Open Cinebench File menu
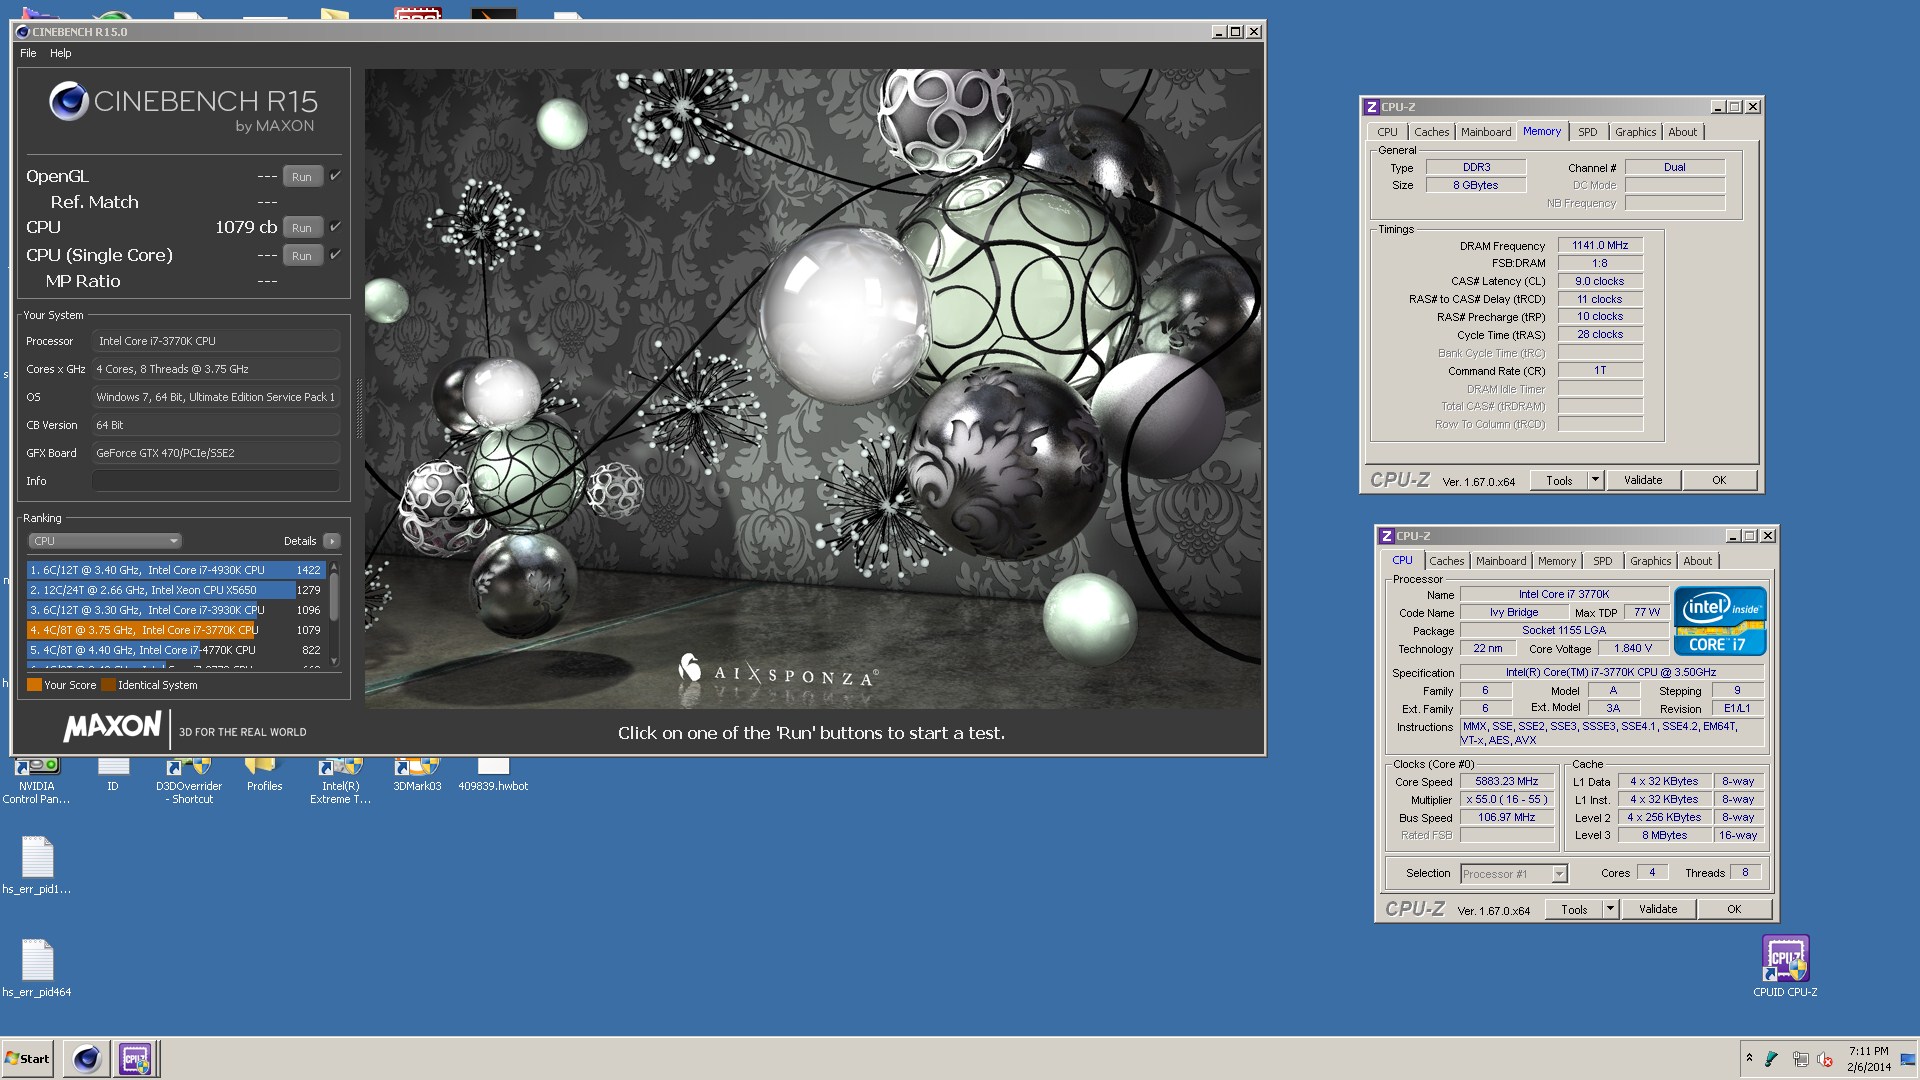This screenshot has width=1920, height=1080. tap(28, 53)
